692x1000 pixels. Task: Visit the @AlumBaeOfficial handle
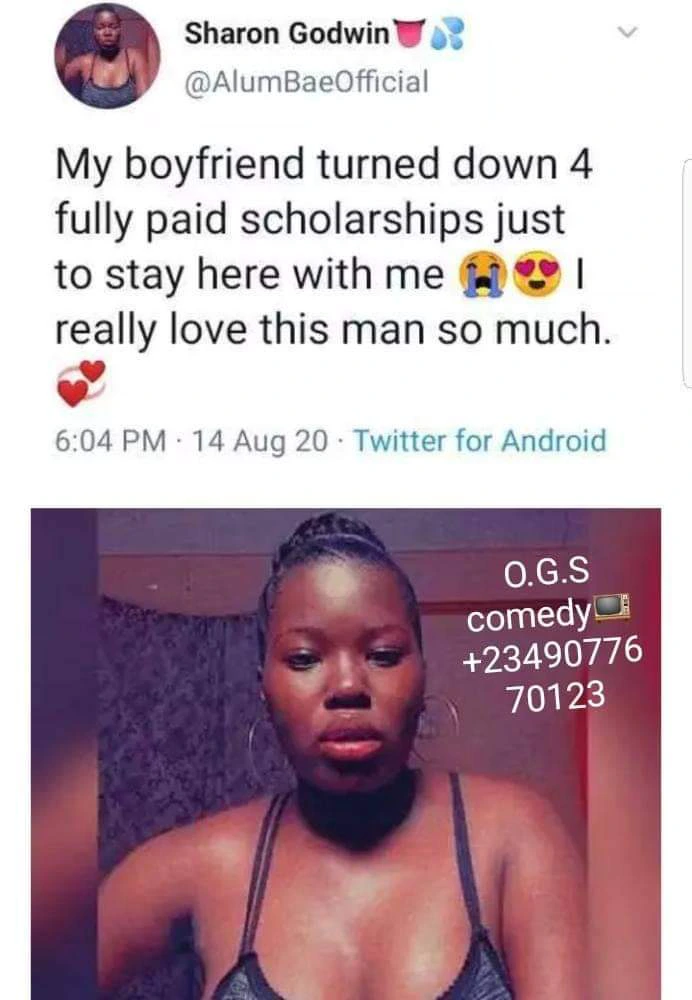[x=306, y=82]
